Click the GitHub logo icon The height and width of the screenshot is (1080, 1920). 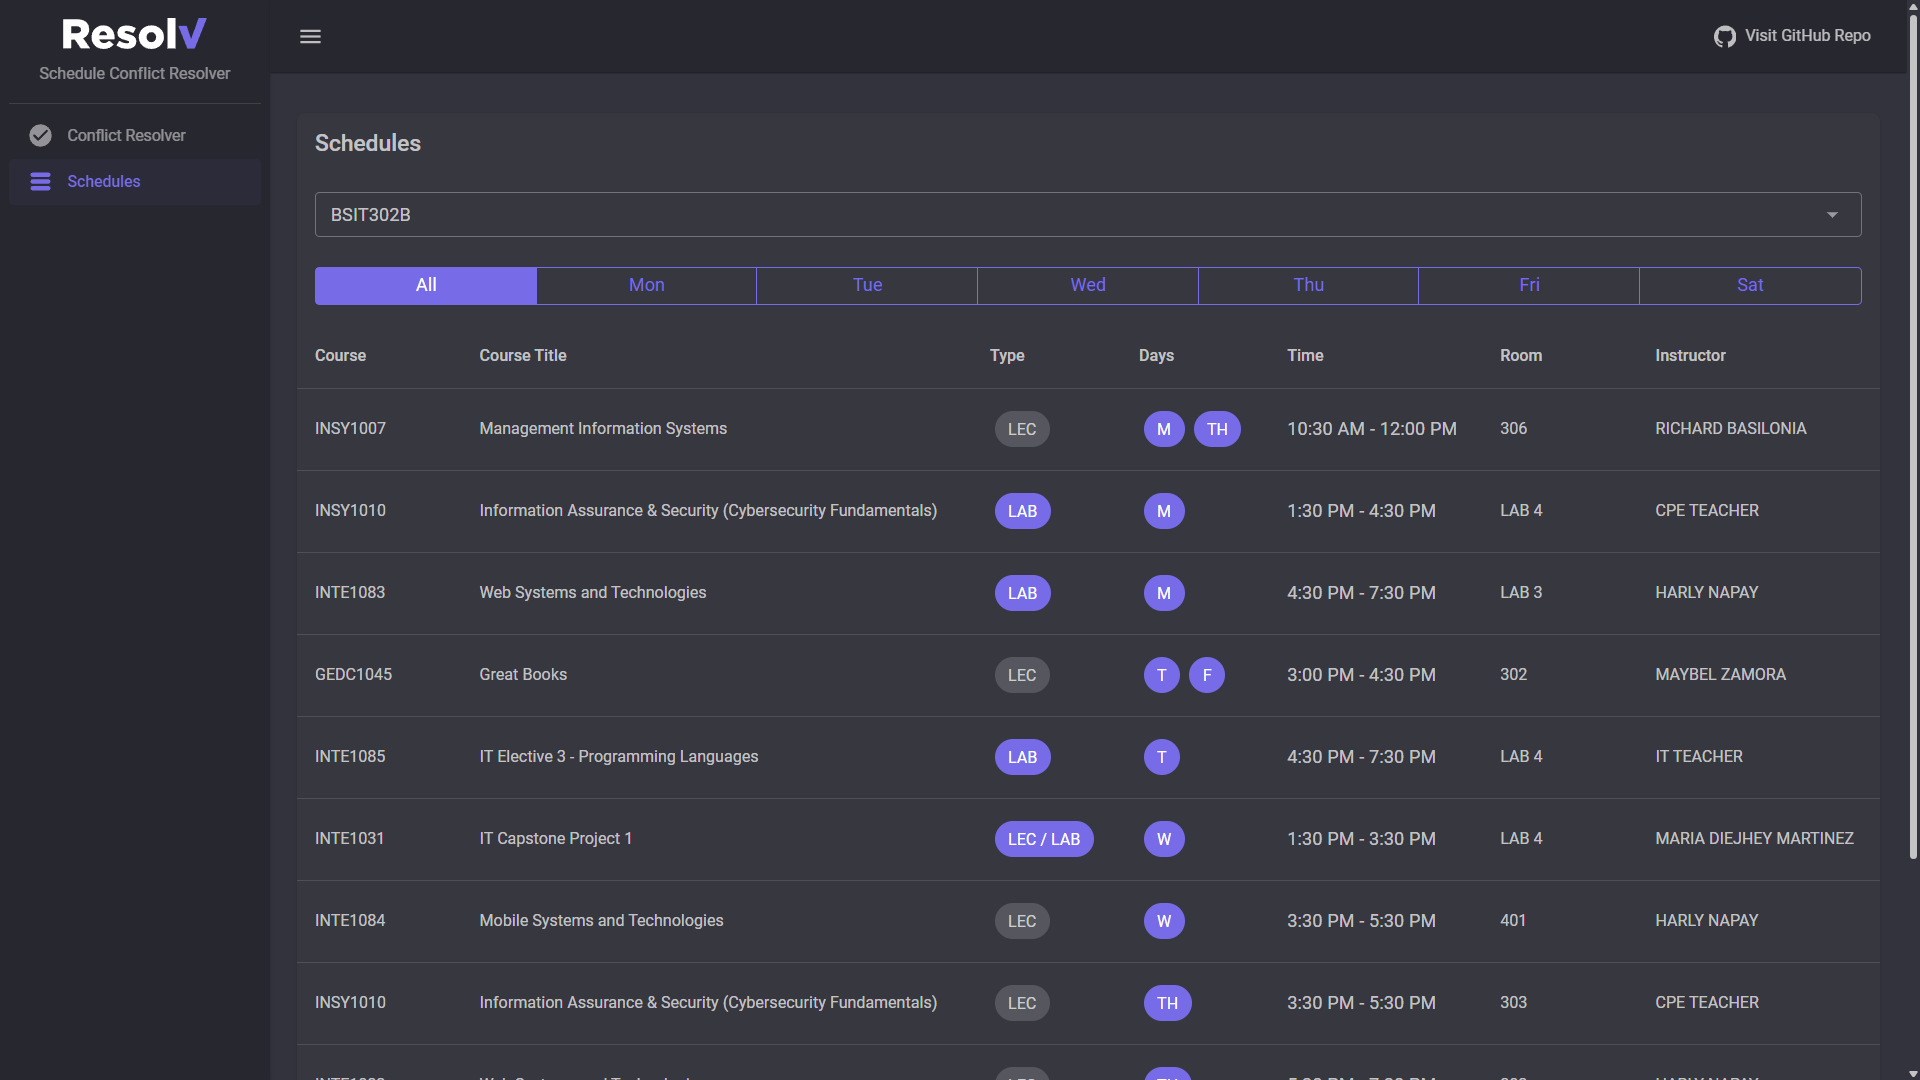[x=1724, y=36]
